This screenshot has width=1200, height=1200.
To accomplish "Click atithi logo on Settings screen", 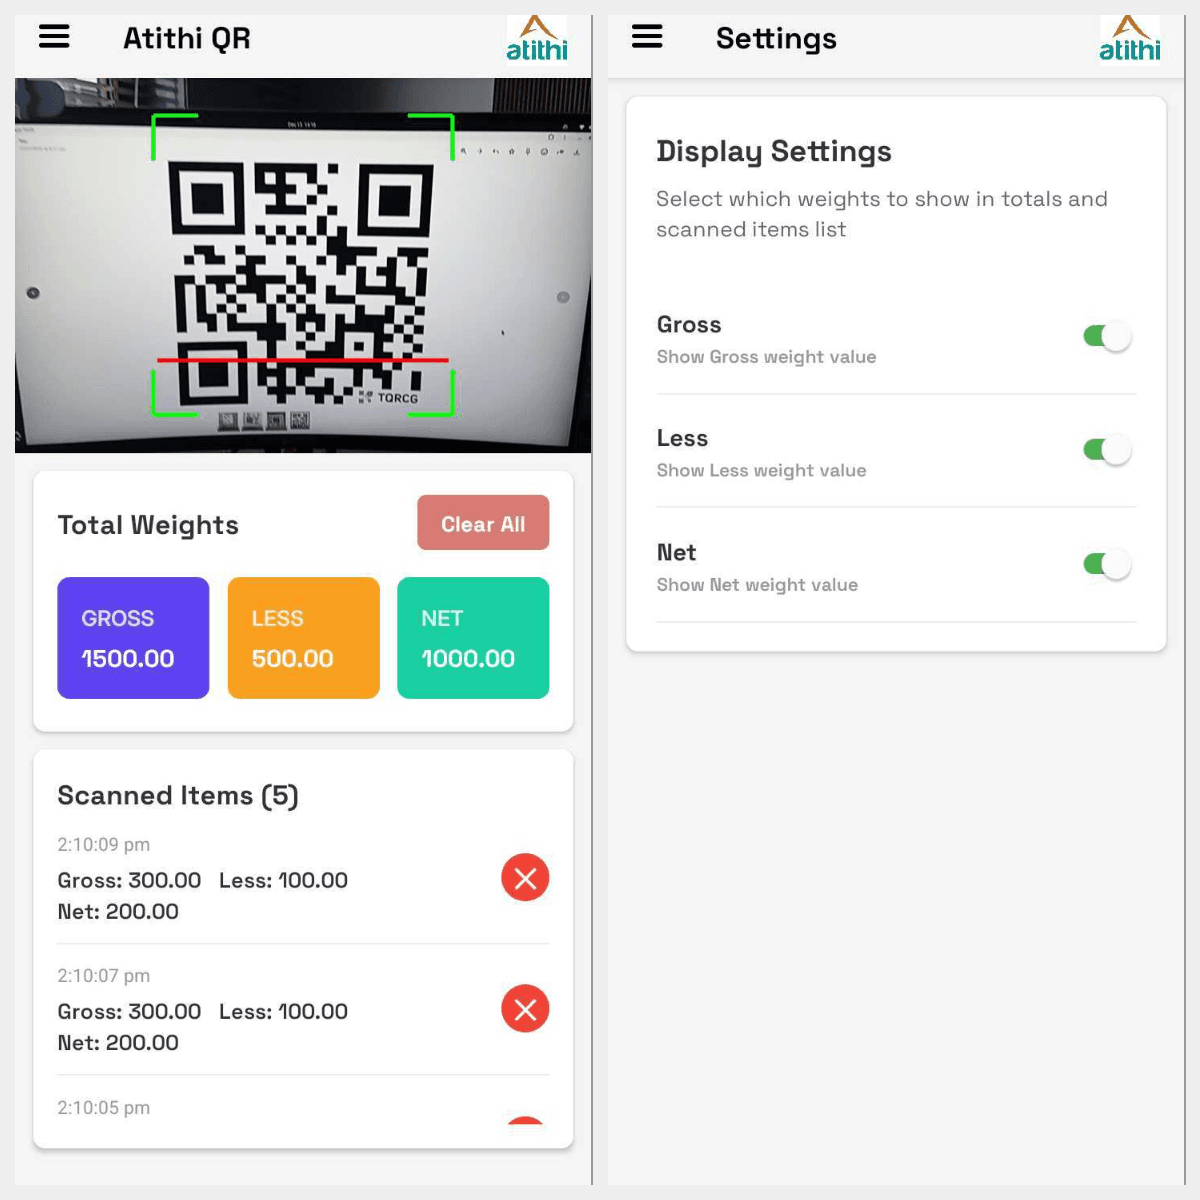I will (1130, 38).
